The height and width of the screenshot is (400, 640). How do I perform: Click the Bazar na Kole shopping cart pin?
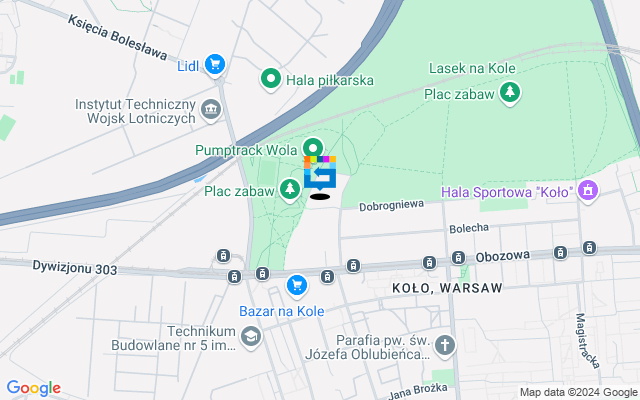tap(297, 286)
